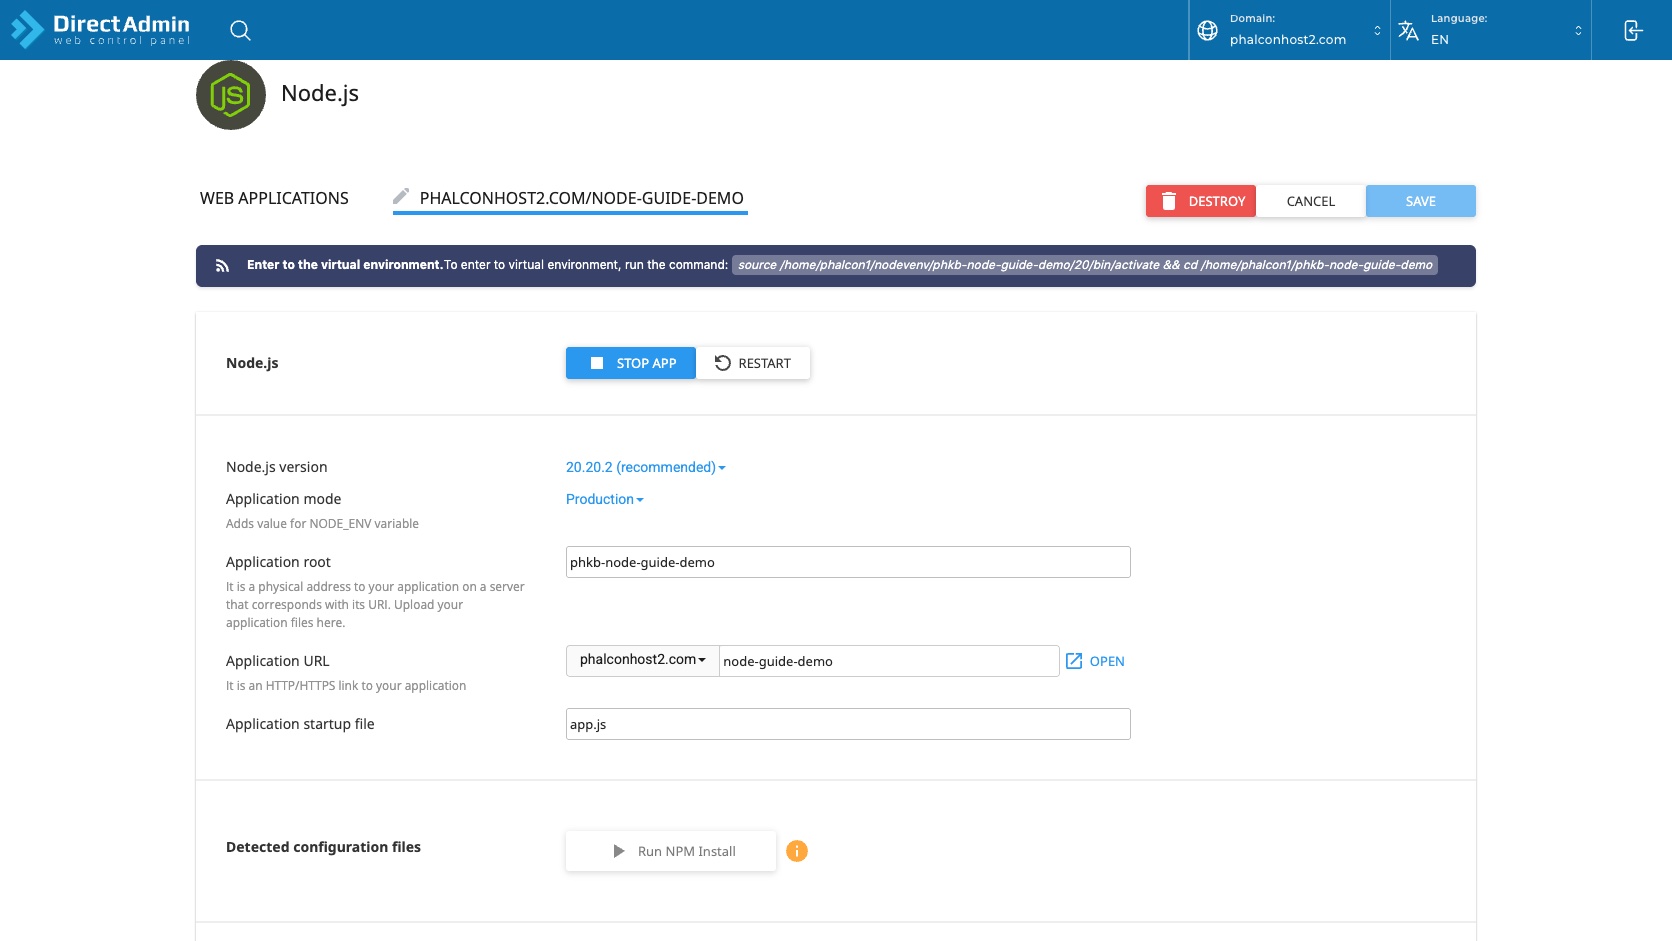Click the CANCEL button

coord(1311,201)
